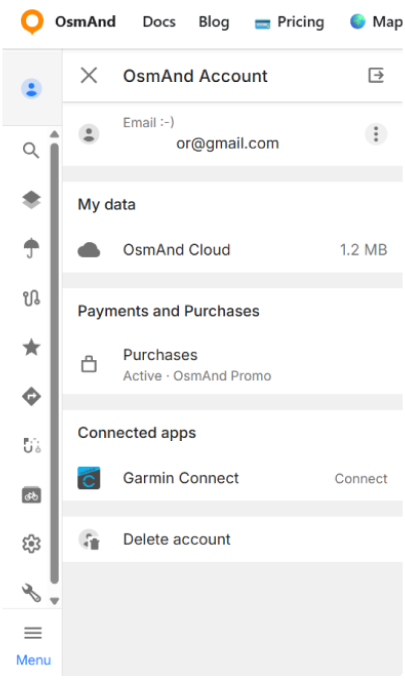Open the Pricing page link

pyautogui.click(x=290, y=22)
